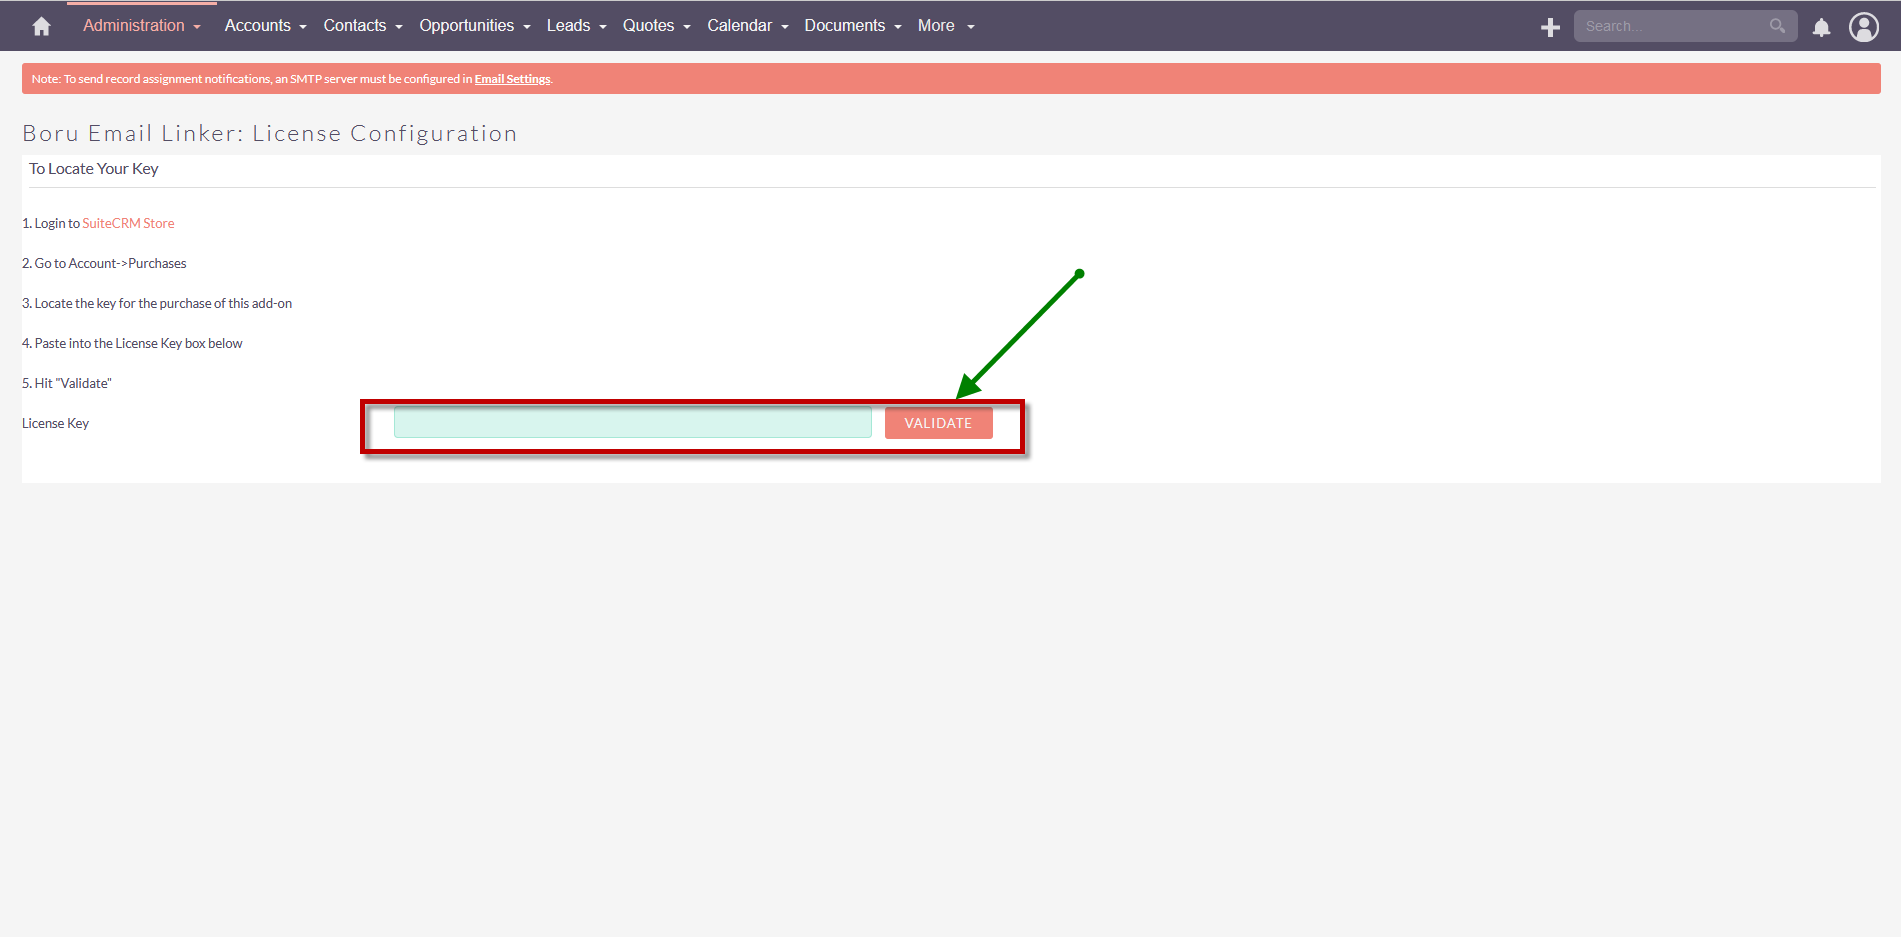
Task: Expand the Administration dropdown arrow
Action: tap(197, 27)
